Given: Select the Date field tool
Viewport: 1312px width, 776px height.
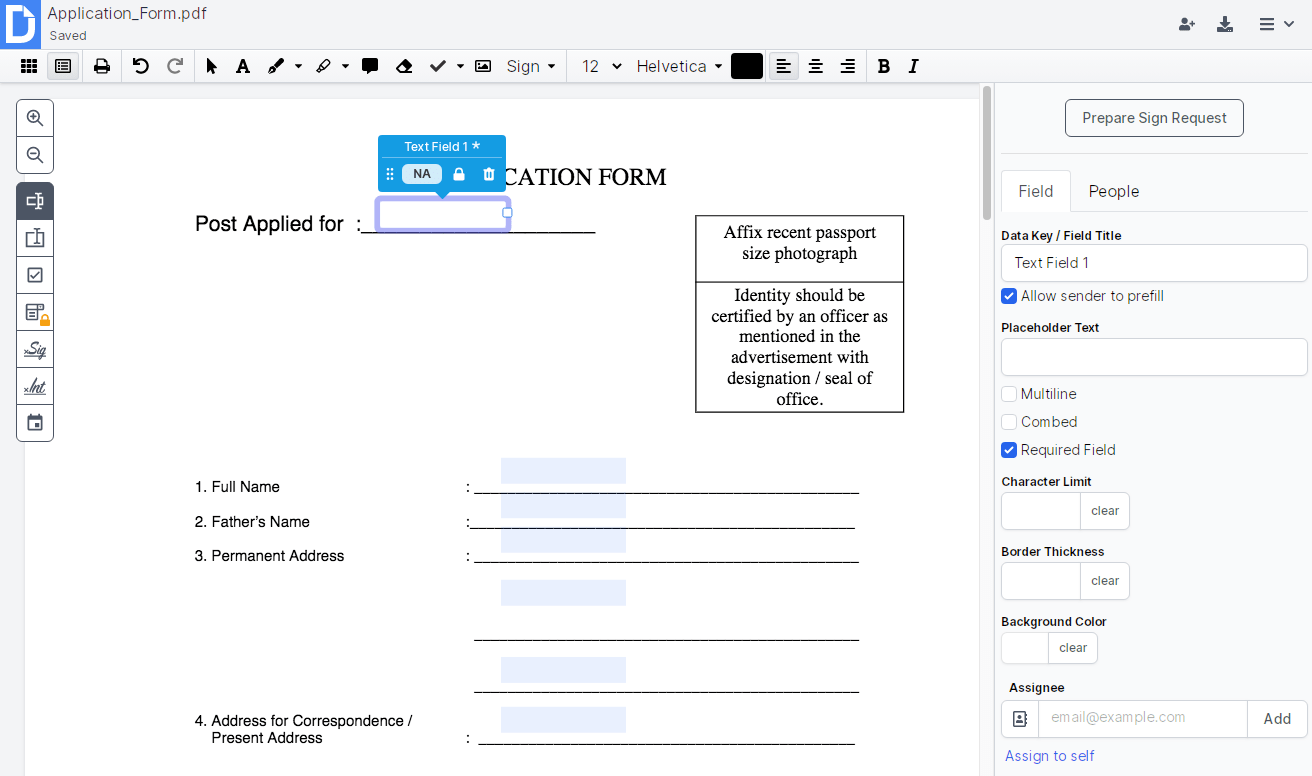Looking at the screenshot, I should point(35,422).
